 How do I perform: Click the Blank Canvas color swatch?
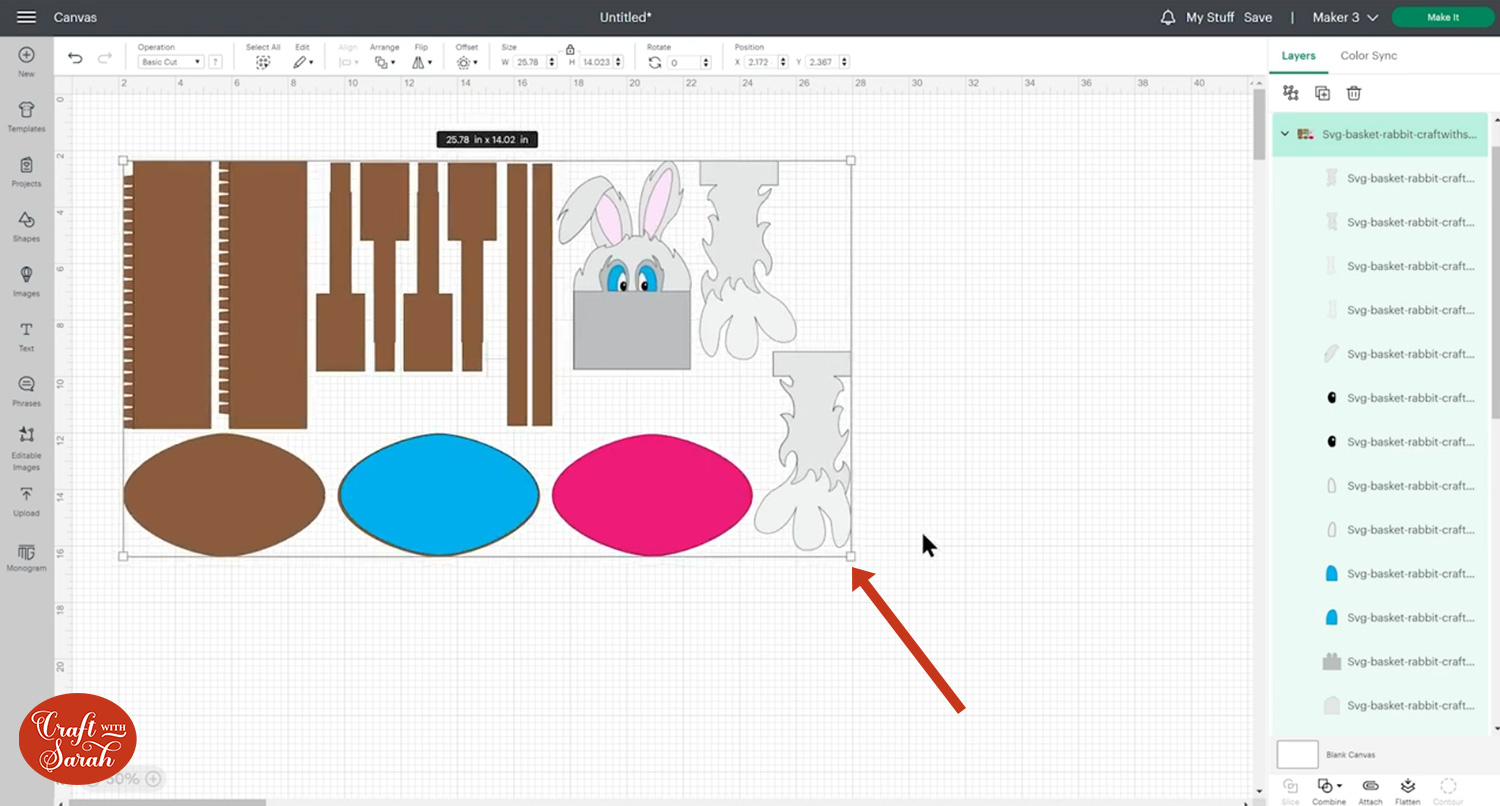coord(1297,754)
